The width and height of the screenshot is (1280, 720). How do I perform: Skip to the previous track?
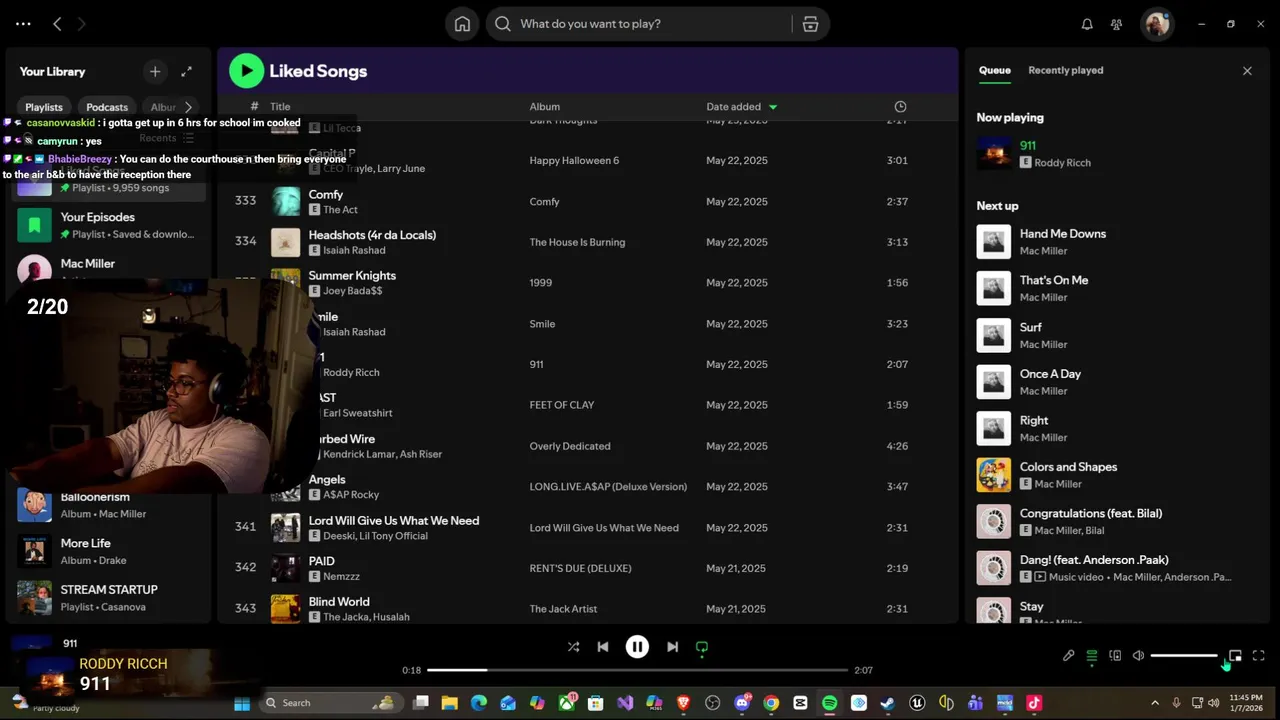point(603,647)
